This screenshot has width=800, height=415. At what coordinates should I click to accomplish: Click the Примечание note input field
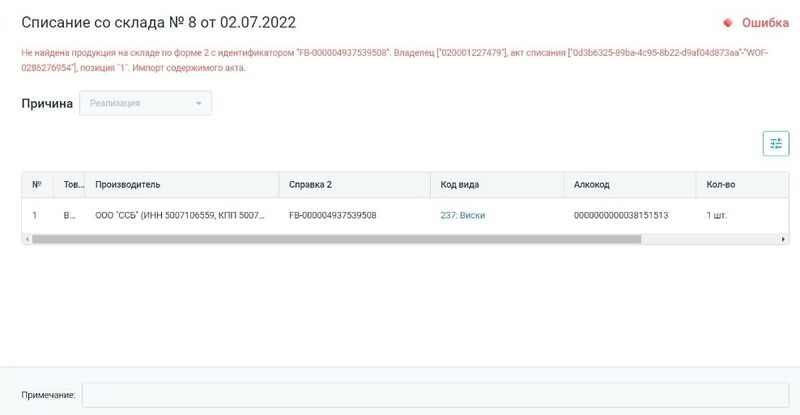(435, 395)
